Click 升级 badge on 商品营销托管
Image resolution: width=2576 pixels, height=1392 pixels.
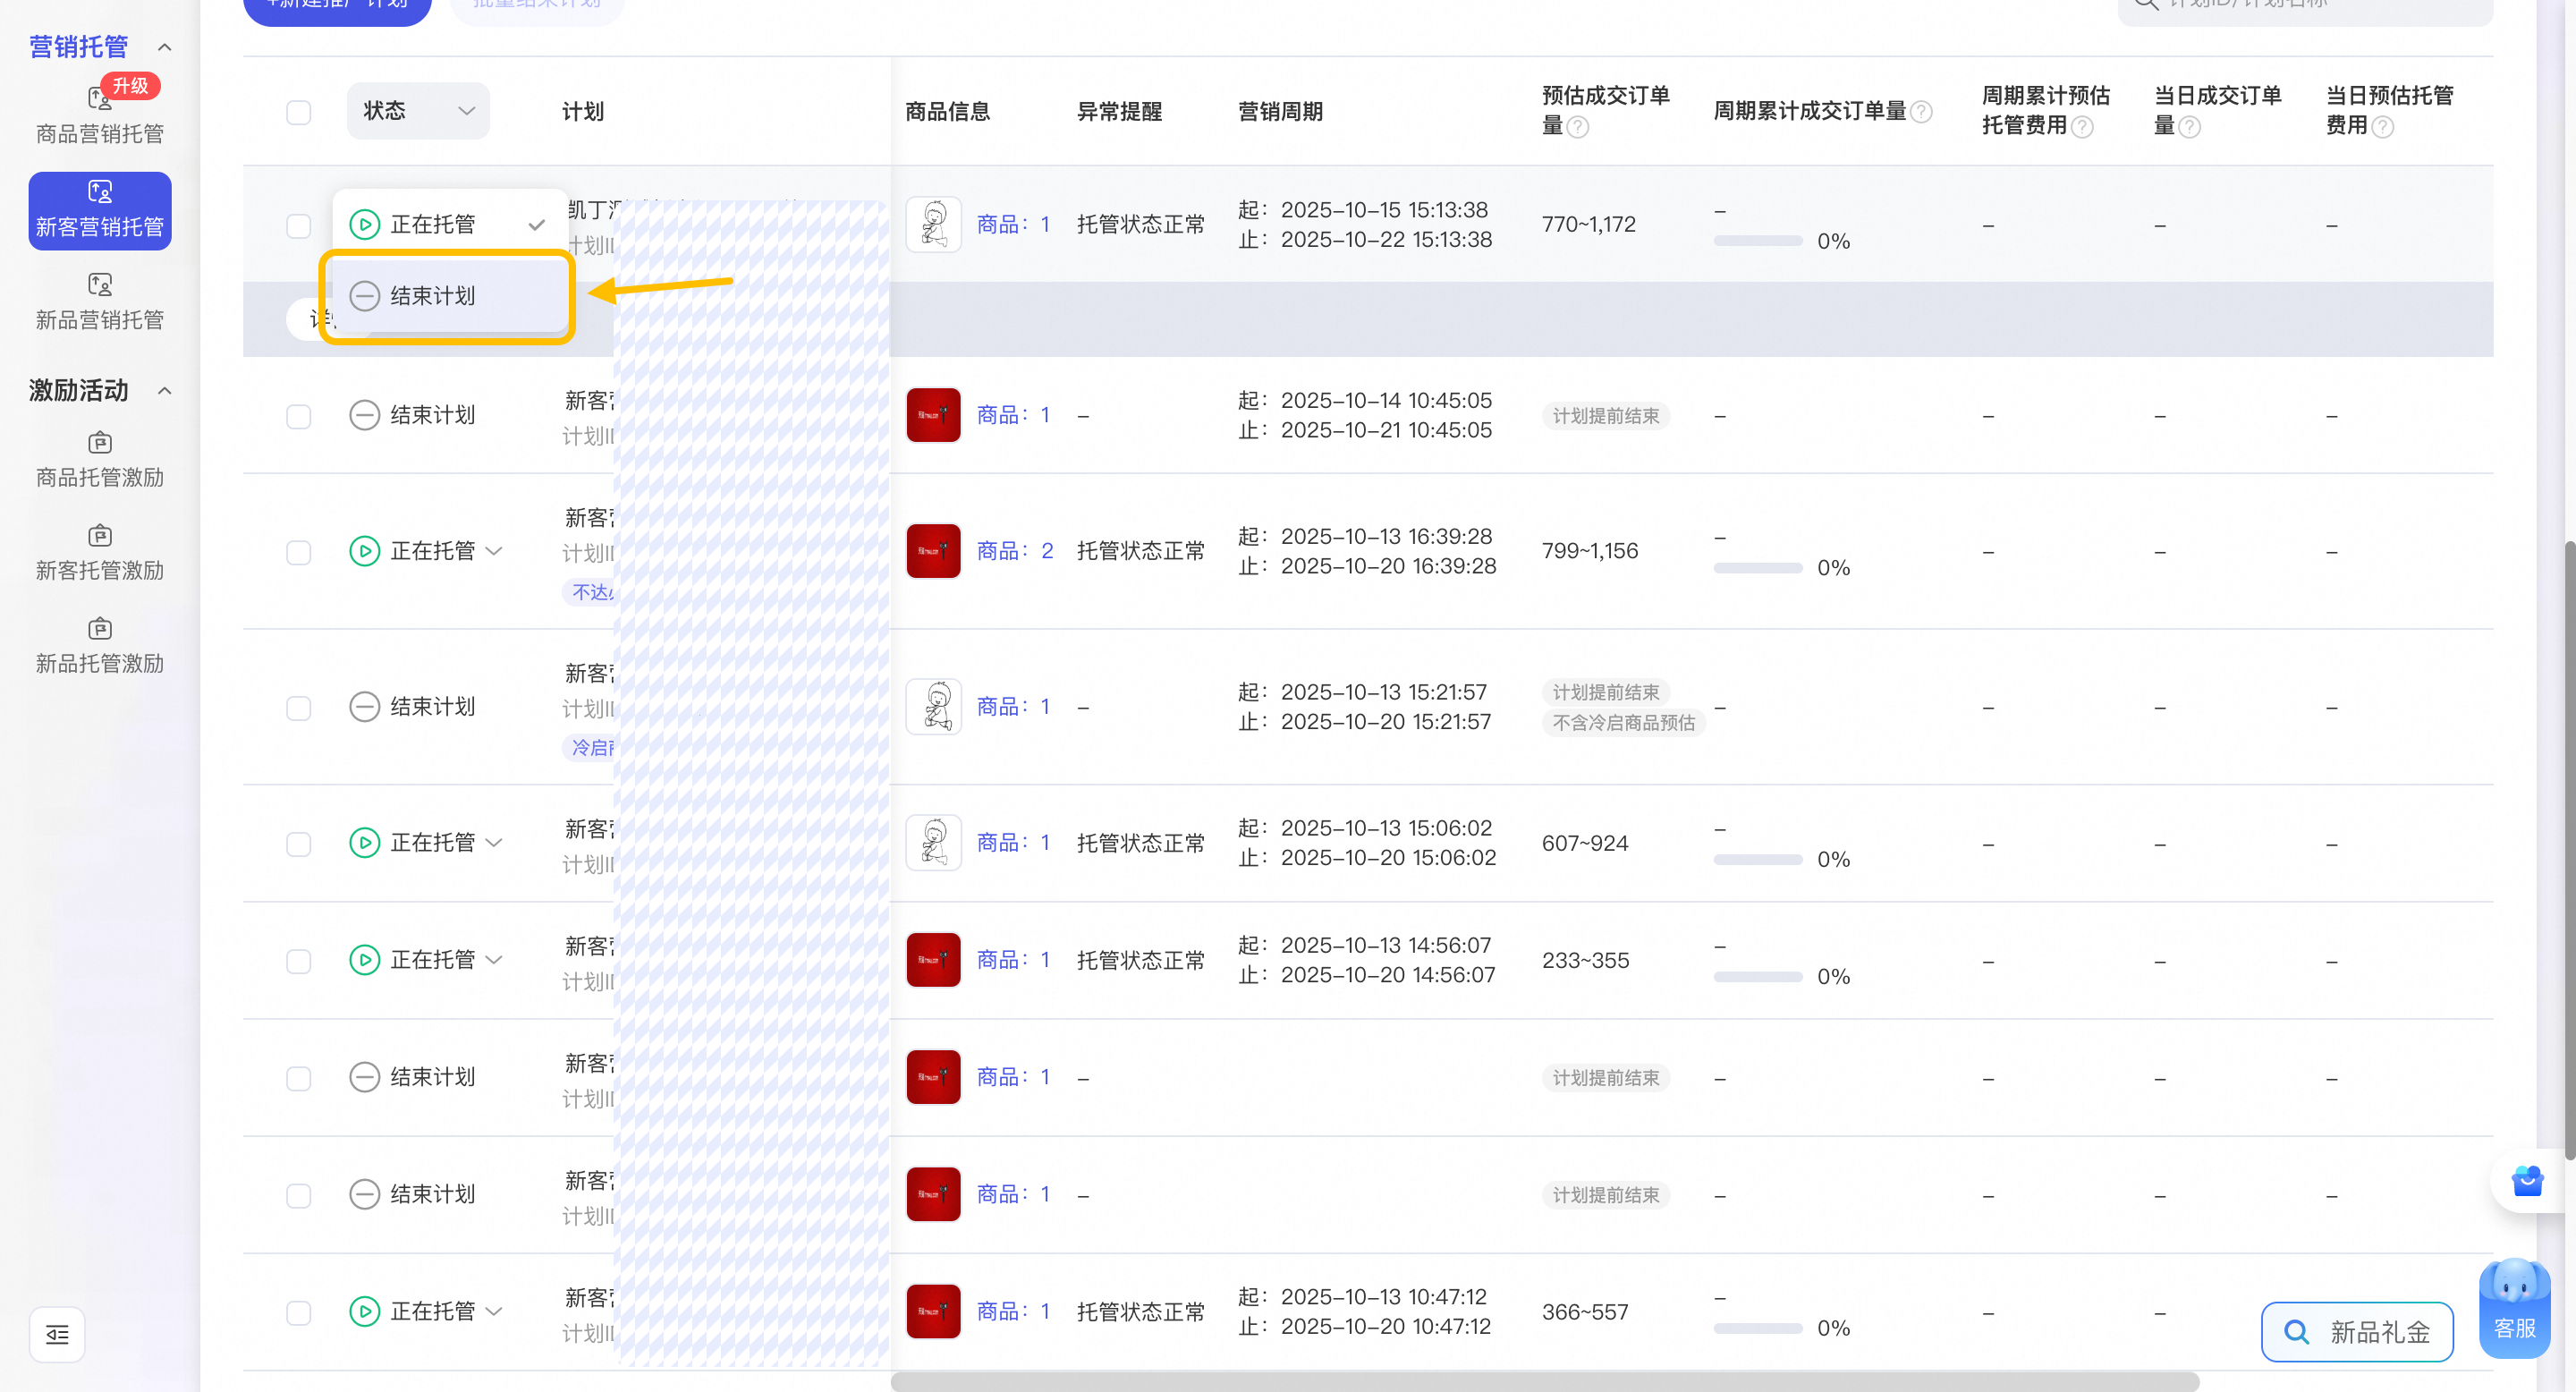coord(130,86)
